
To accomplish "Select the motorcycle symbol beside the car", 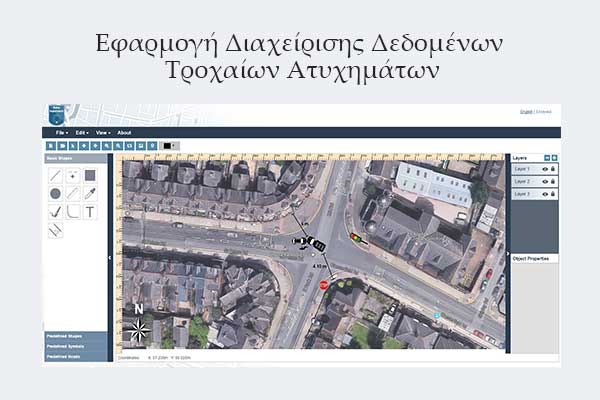I will coord(300,242).
